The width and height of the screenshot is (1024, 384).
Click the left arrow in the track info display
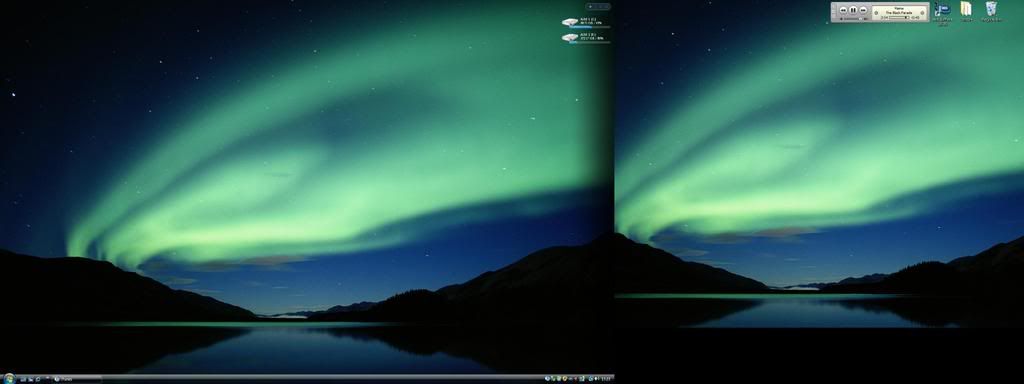point(876,12)
